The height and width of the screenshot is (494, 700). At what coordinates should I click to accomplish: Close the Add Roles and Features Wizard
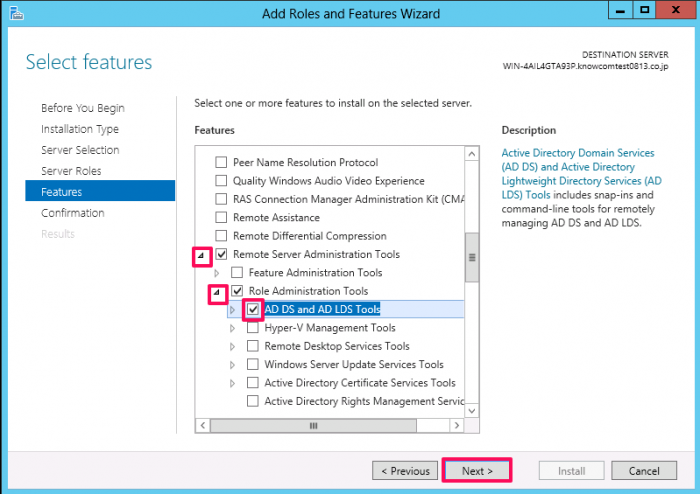[x=675, y=10]
